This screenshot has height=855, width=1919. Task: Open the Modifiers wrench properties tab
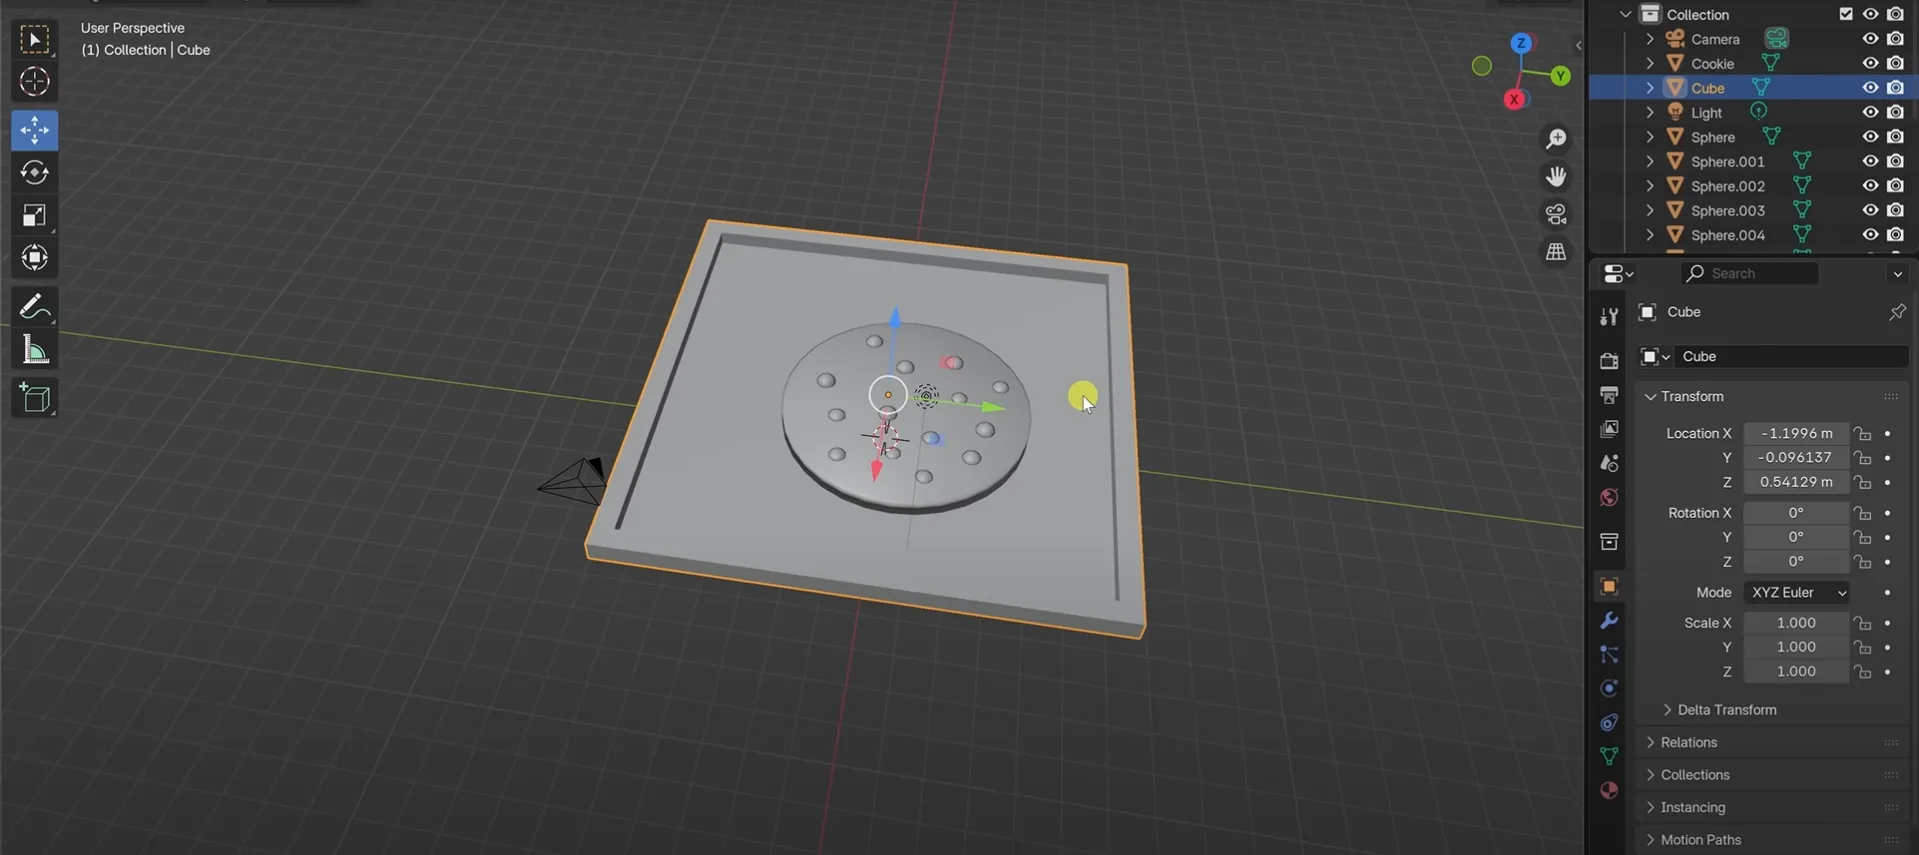pyautogui.click(x=1609, y=621)
